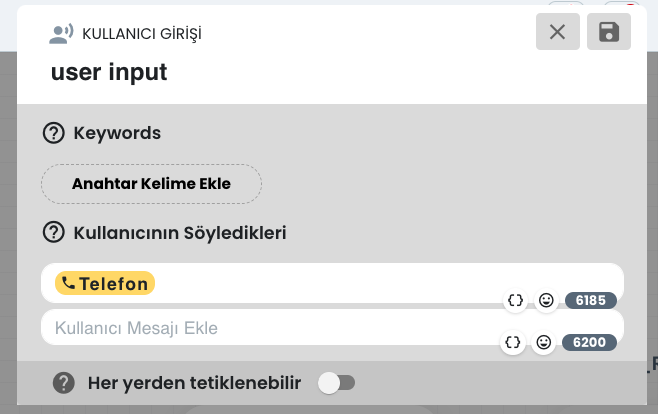Click the Kullanıcı Girişi speaking-person icon
The image size is (658, 414).
[61, 34]
